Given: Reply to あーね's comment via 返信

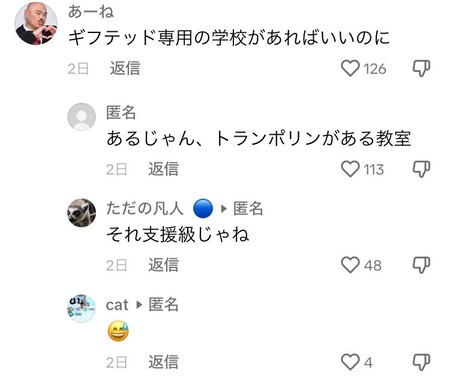Looking at the screenshot, I should 125,68.
